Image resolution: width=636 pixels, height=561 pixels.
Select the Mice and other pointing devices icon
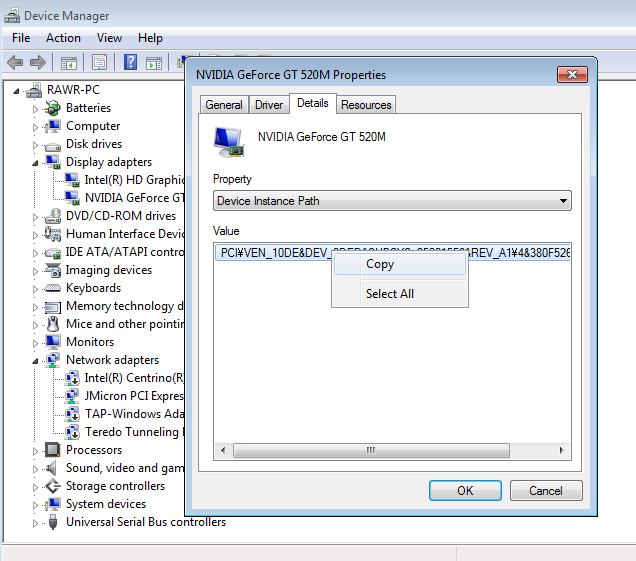click(53, 324)
